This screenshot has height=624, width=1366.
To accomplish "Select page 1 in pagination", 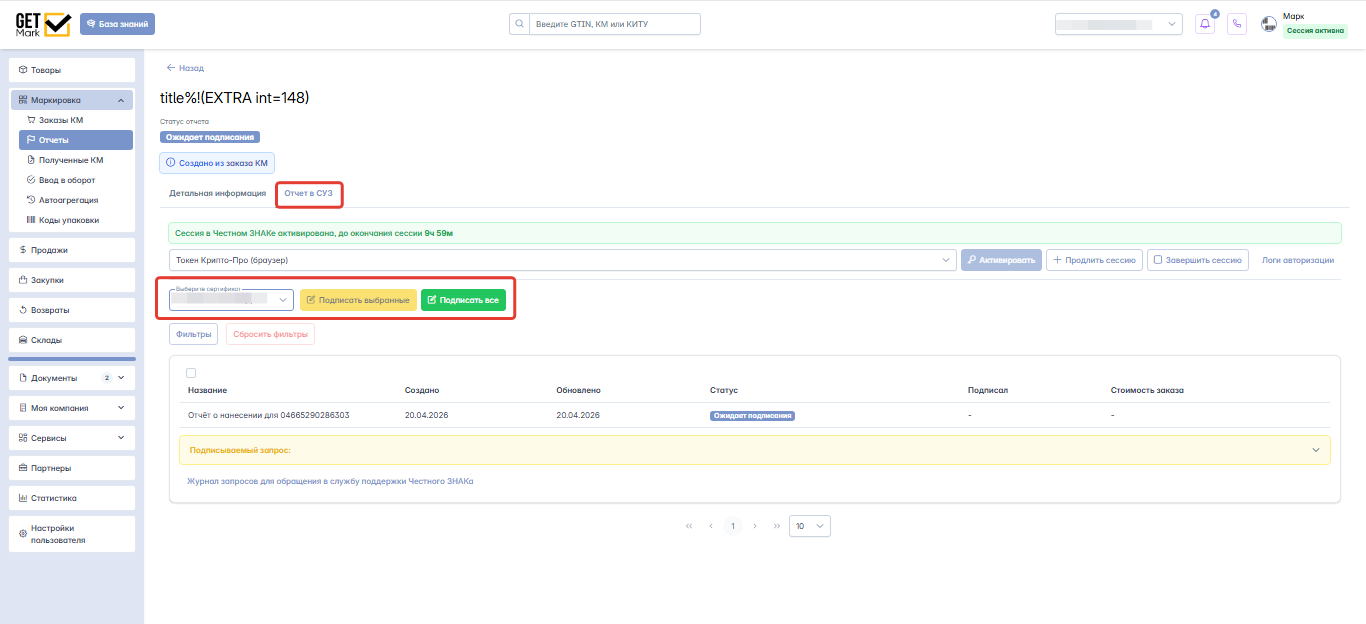I will tap(733, 526).
